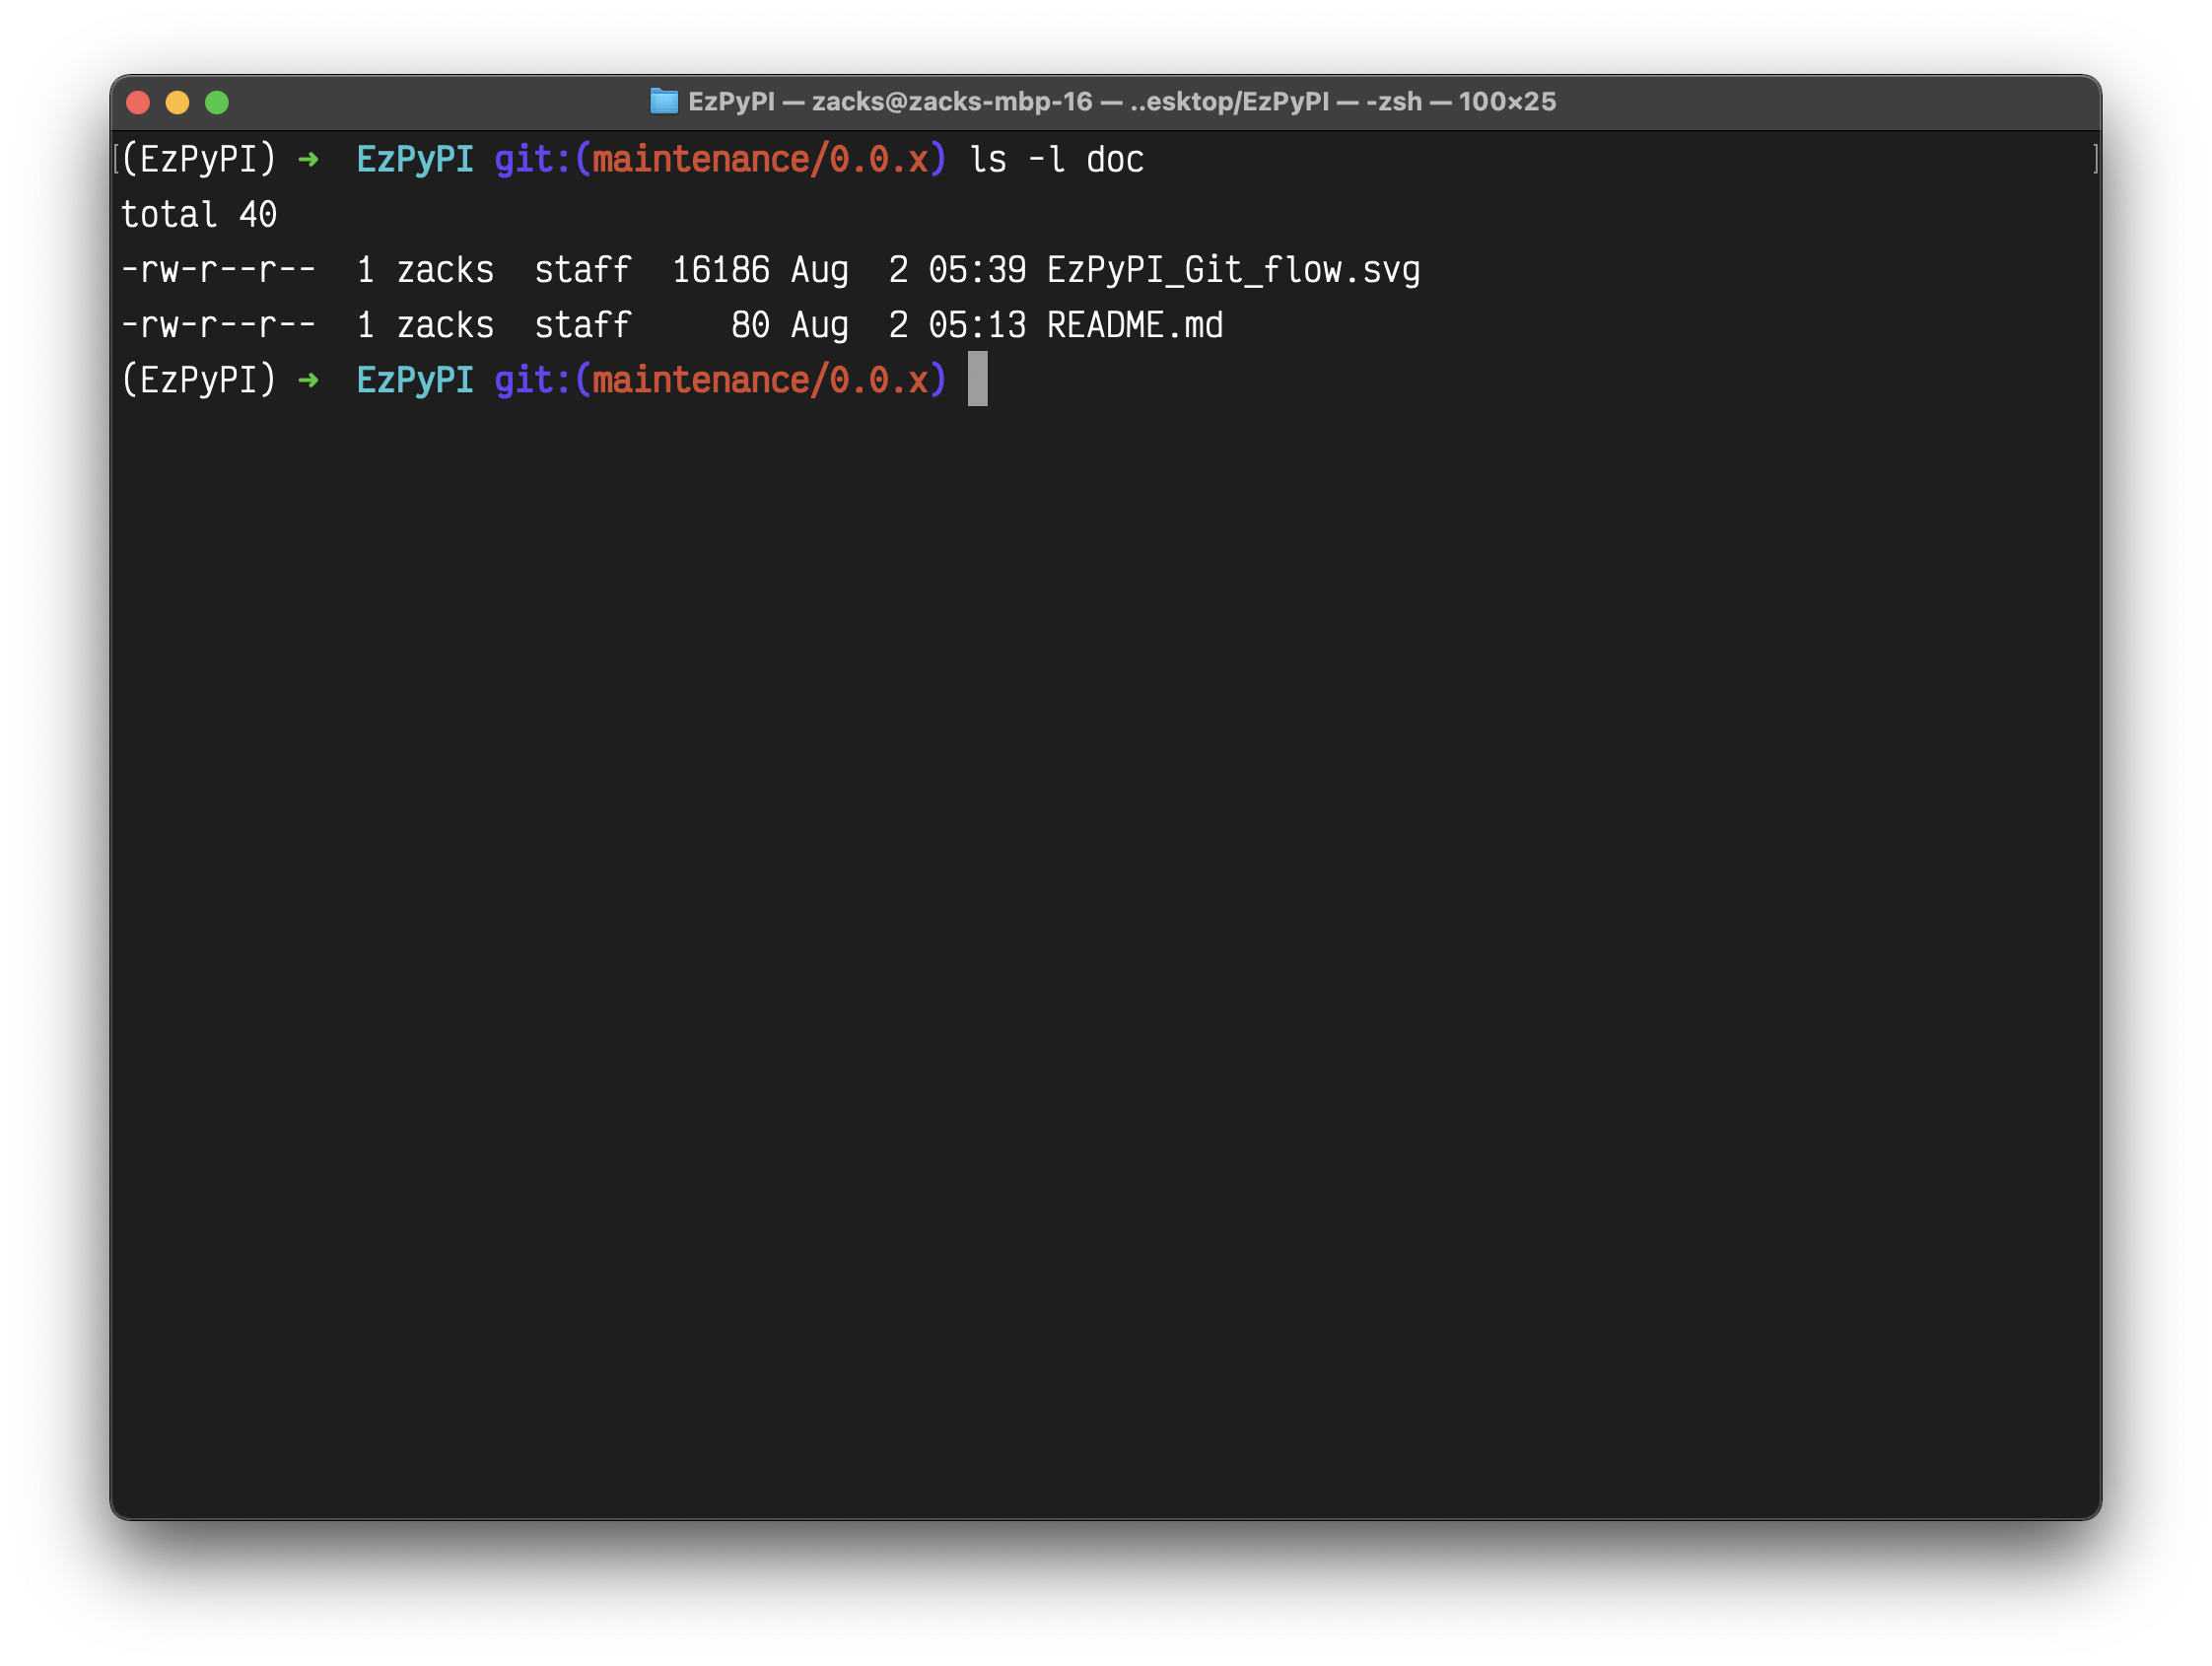Screen dimensions: 2212x1666
Task: Click the 'ls -l doc' command text
Action: 1056,160
